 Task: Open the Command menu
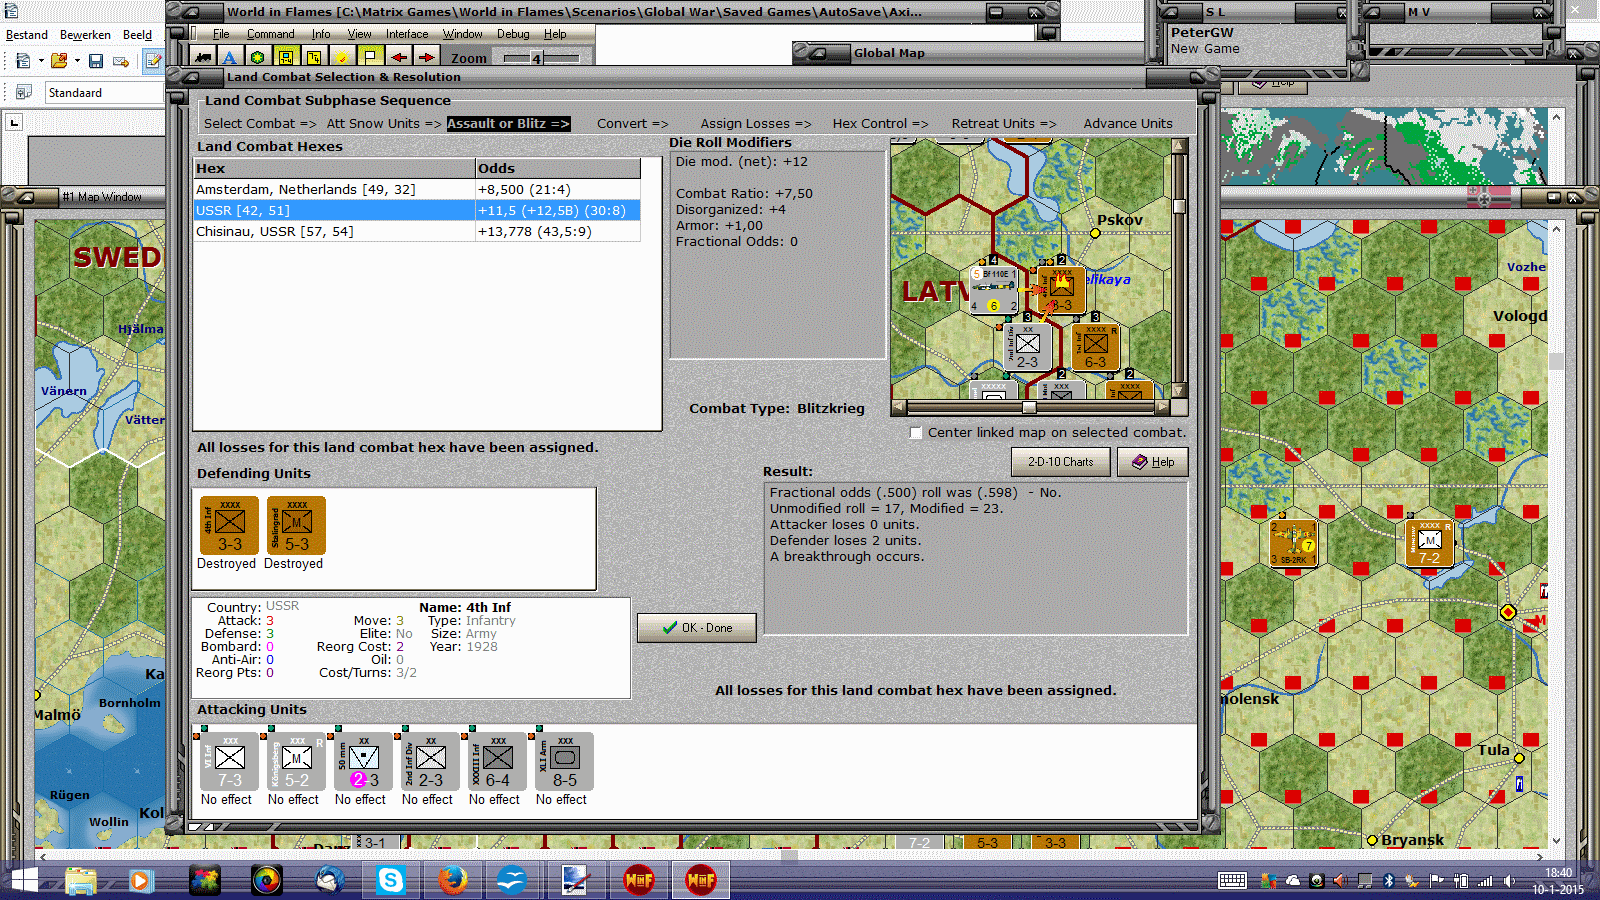click(271, 34)
